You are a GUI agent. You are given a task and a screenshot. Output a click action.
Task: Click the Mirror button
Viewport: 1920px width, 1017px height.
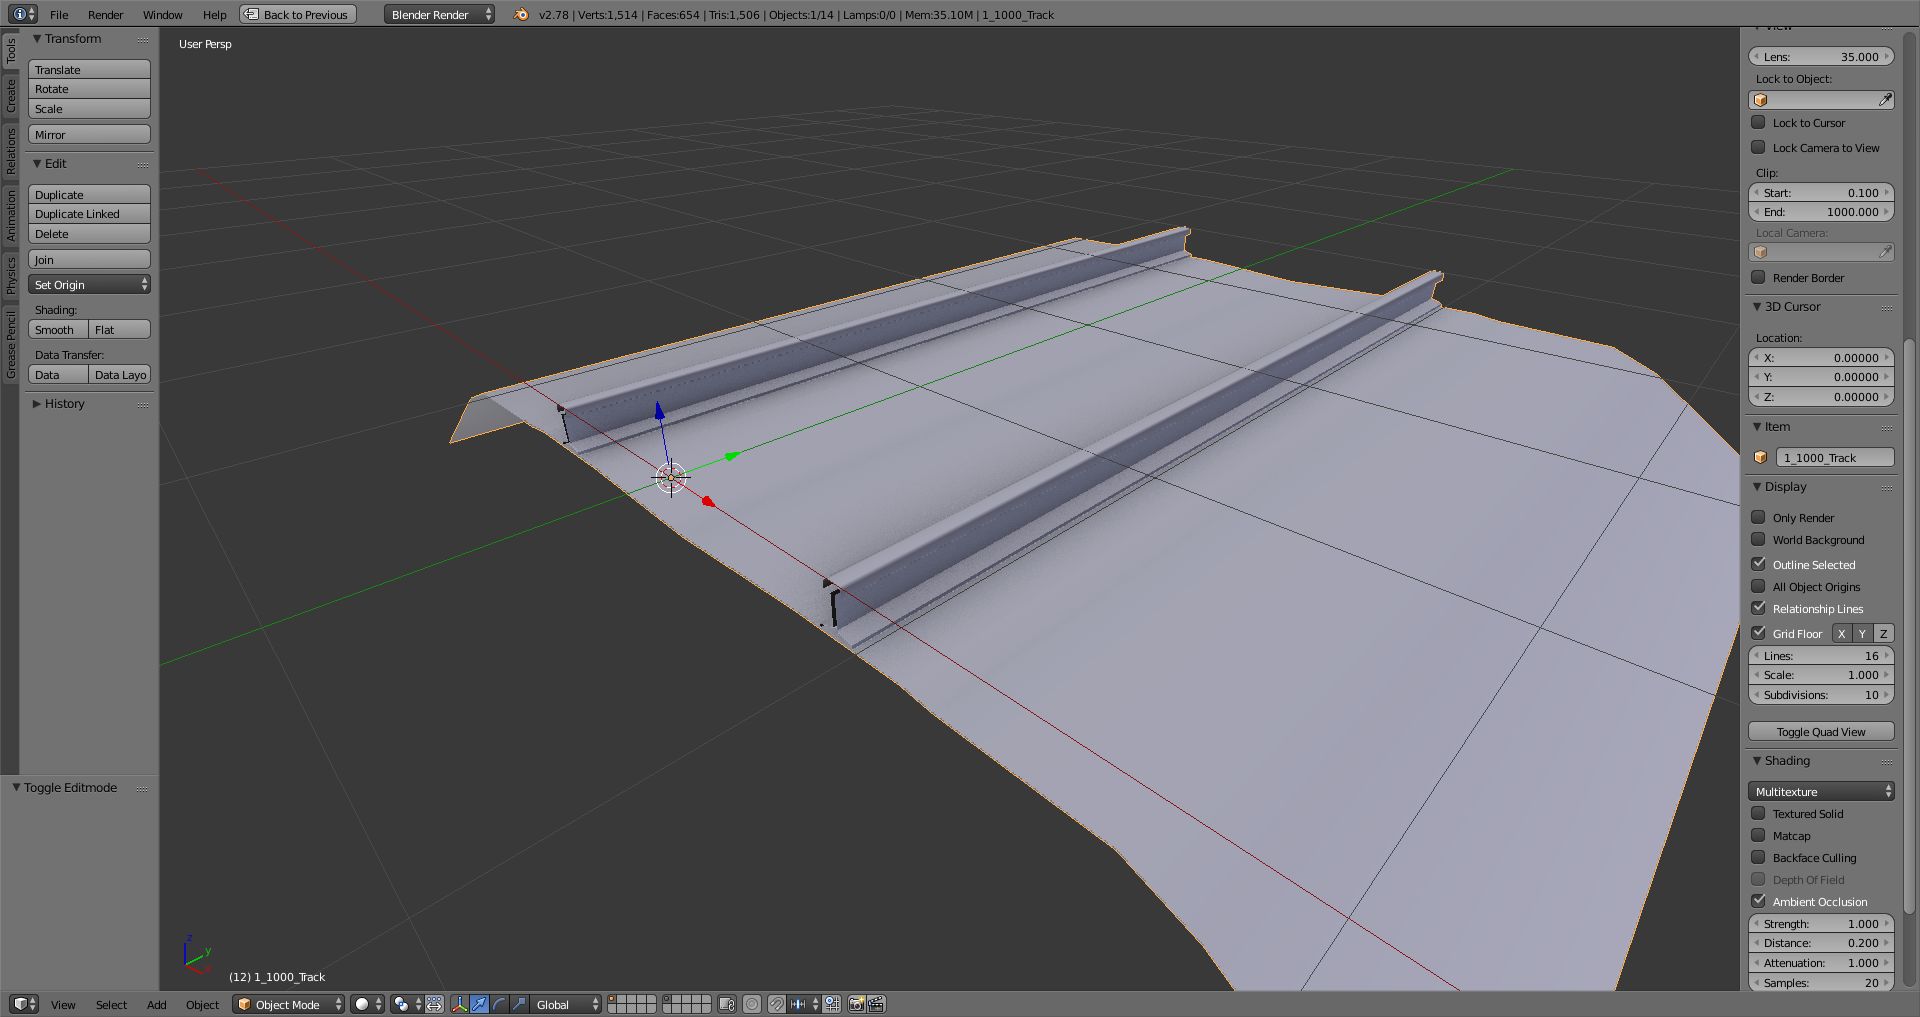89,135
